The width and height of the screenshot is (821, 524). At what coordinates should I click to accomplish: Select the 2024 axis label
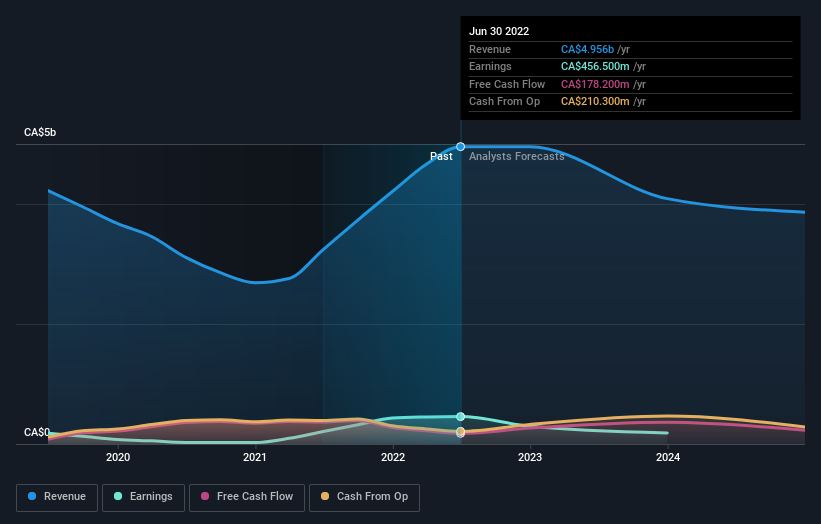click(668, 457)
